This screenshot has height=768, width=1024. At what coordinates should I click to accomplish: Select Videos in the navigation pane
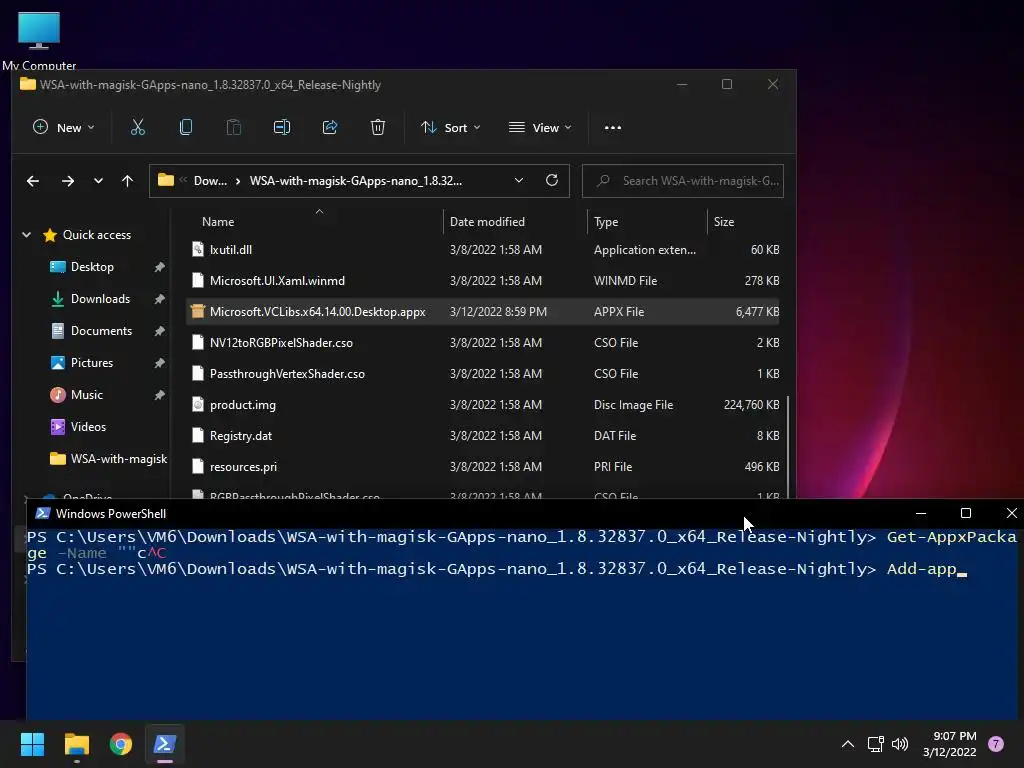[88, 426]
